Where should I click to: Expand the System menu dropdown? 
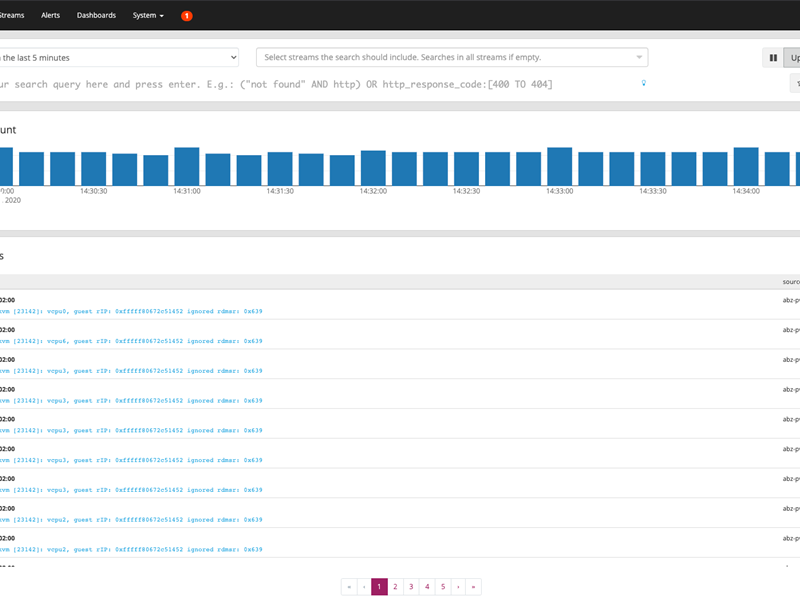pyautogui.click(x=148, y=16)
